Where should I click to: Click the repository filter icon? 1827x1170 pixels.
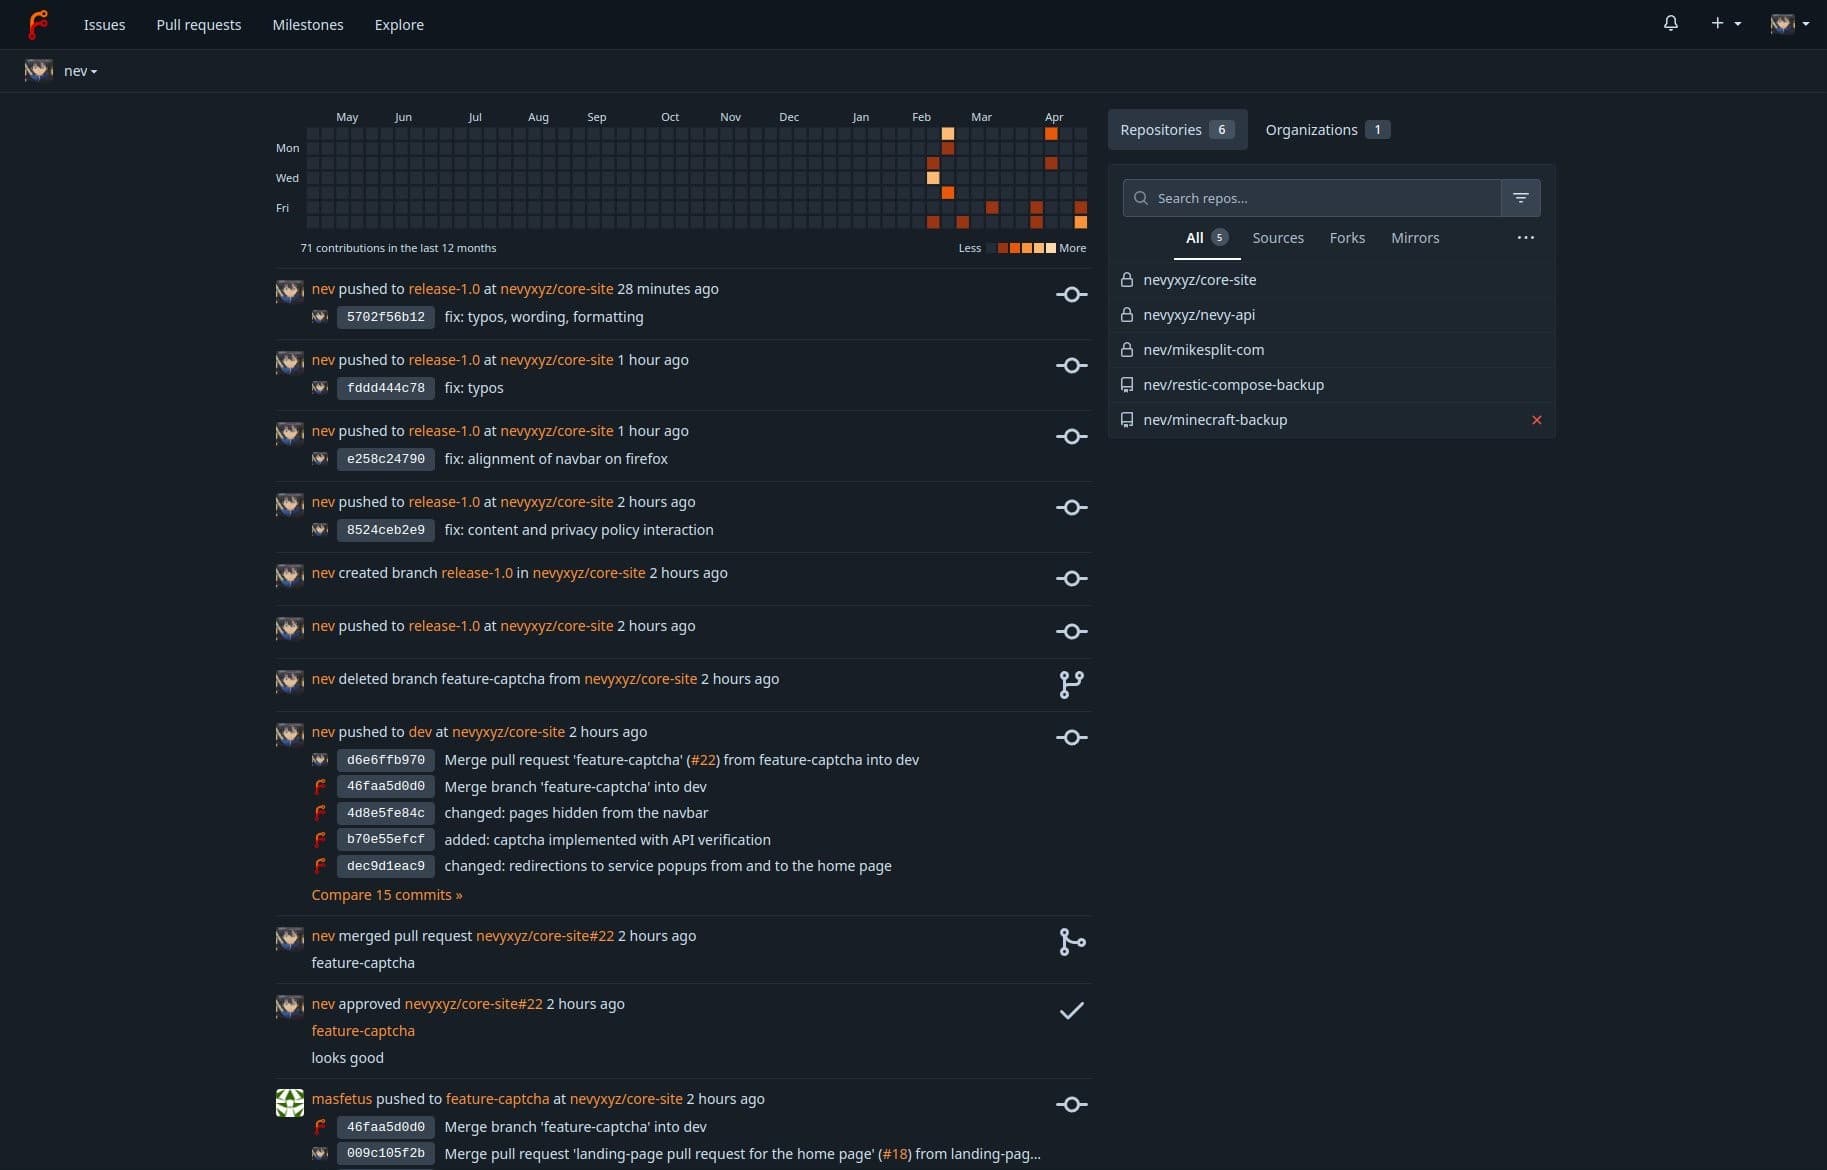coord(1520,198)
